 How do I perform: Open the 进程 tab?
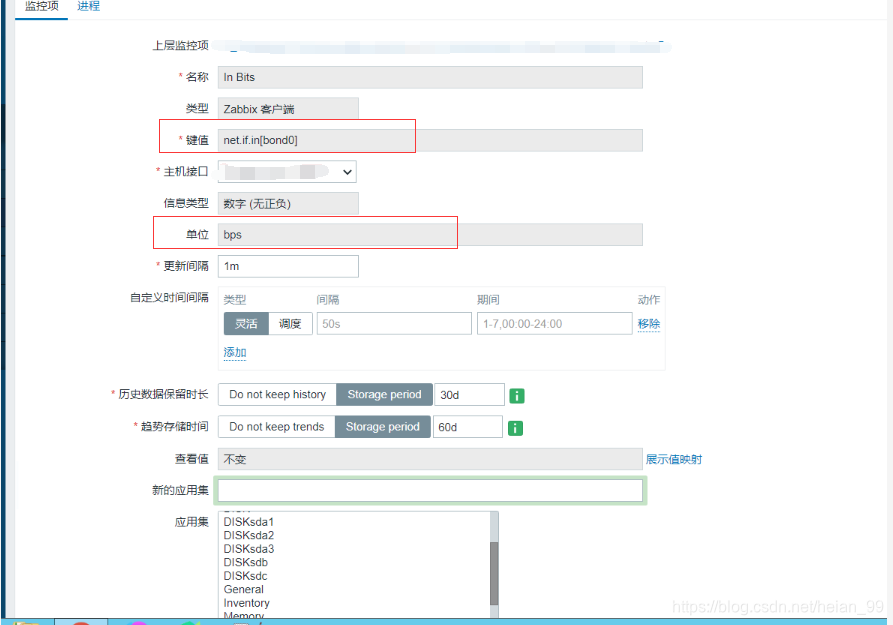click(x=88, y=6)
